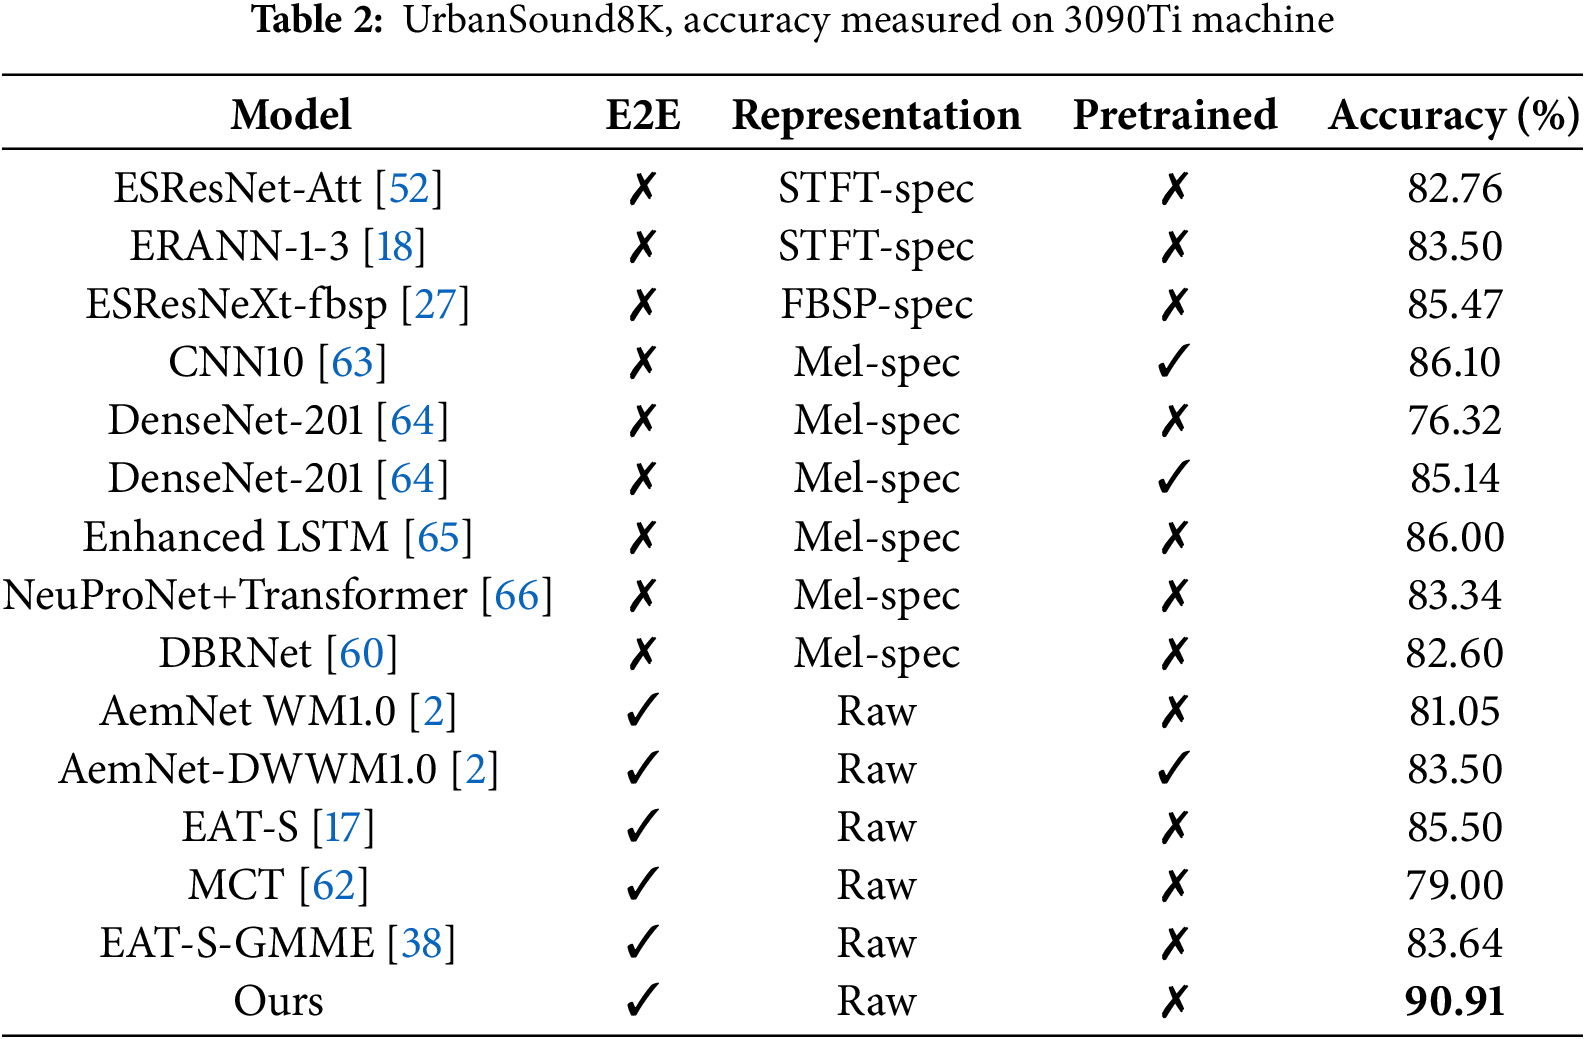
Task: Click citation 65 after Enhanced LSTM
Action: click(x=438, y=537)
